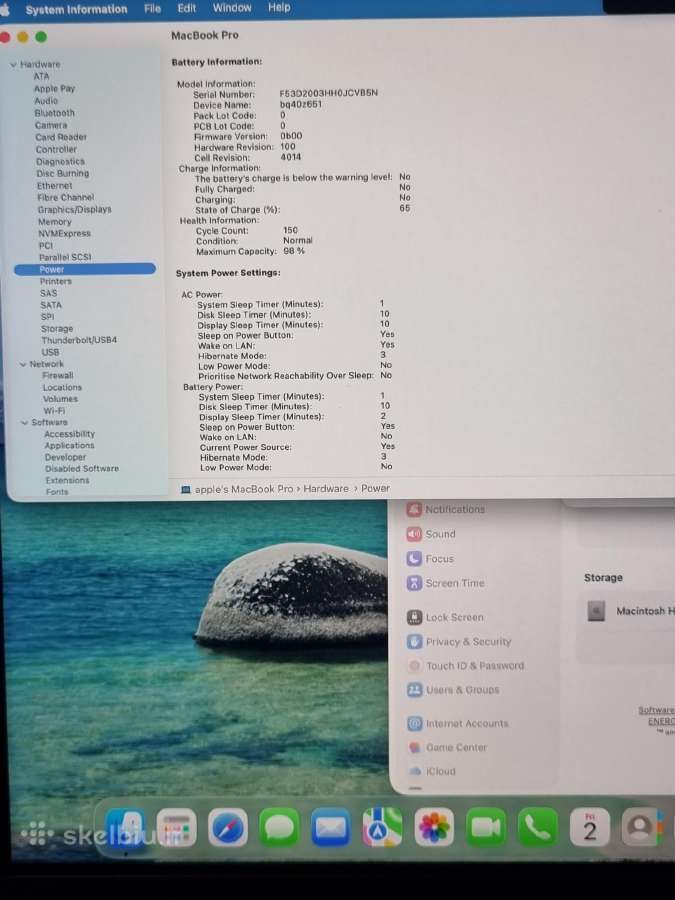Click the Privacy & Security hand icon
675x900 pixels.
coord(414,641)
